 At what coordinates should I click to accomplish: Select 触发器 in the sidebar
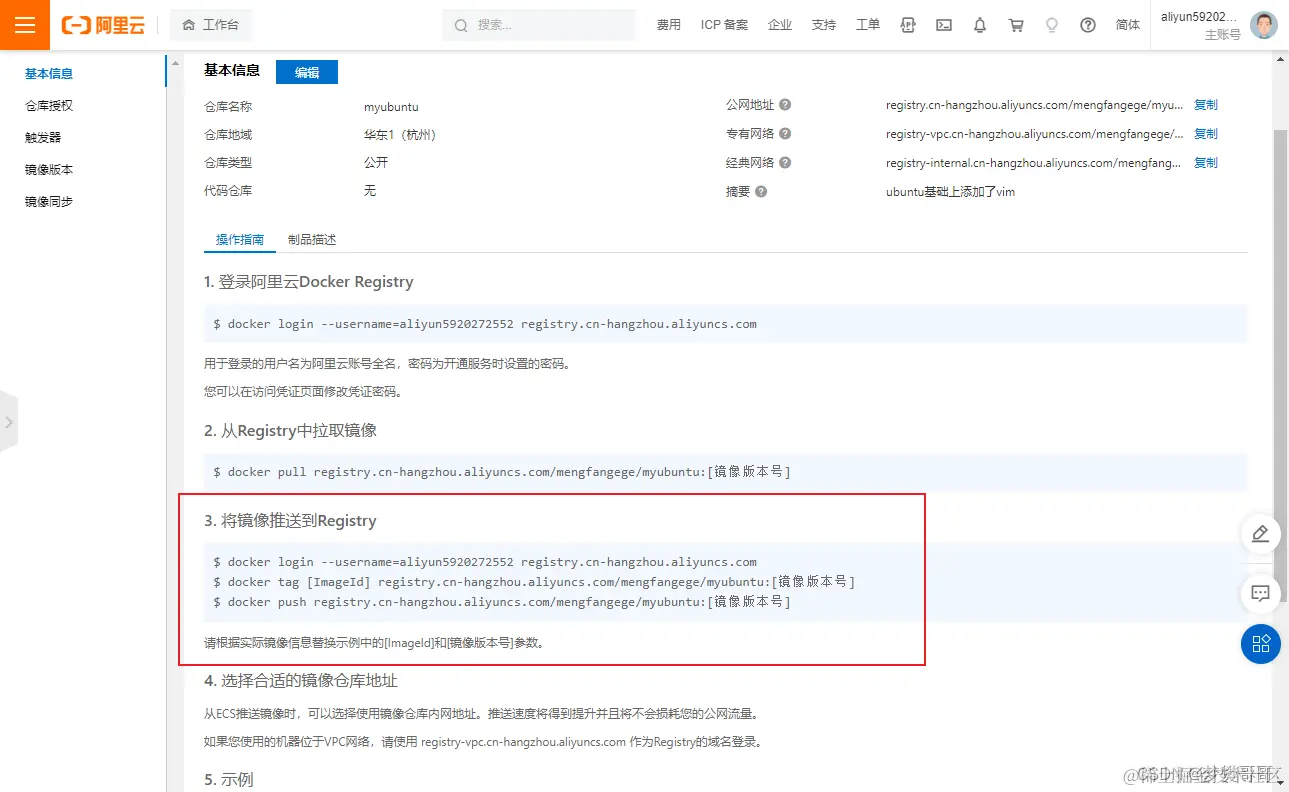pyautogui.click(x=43, y=137)
